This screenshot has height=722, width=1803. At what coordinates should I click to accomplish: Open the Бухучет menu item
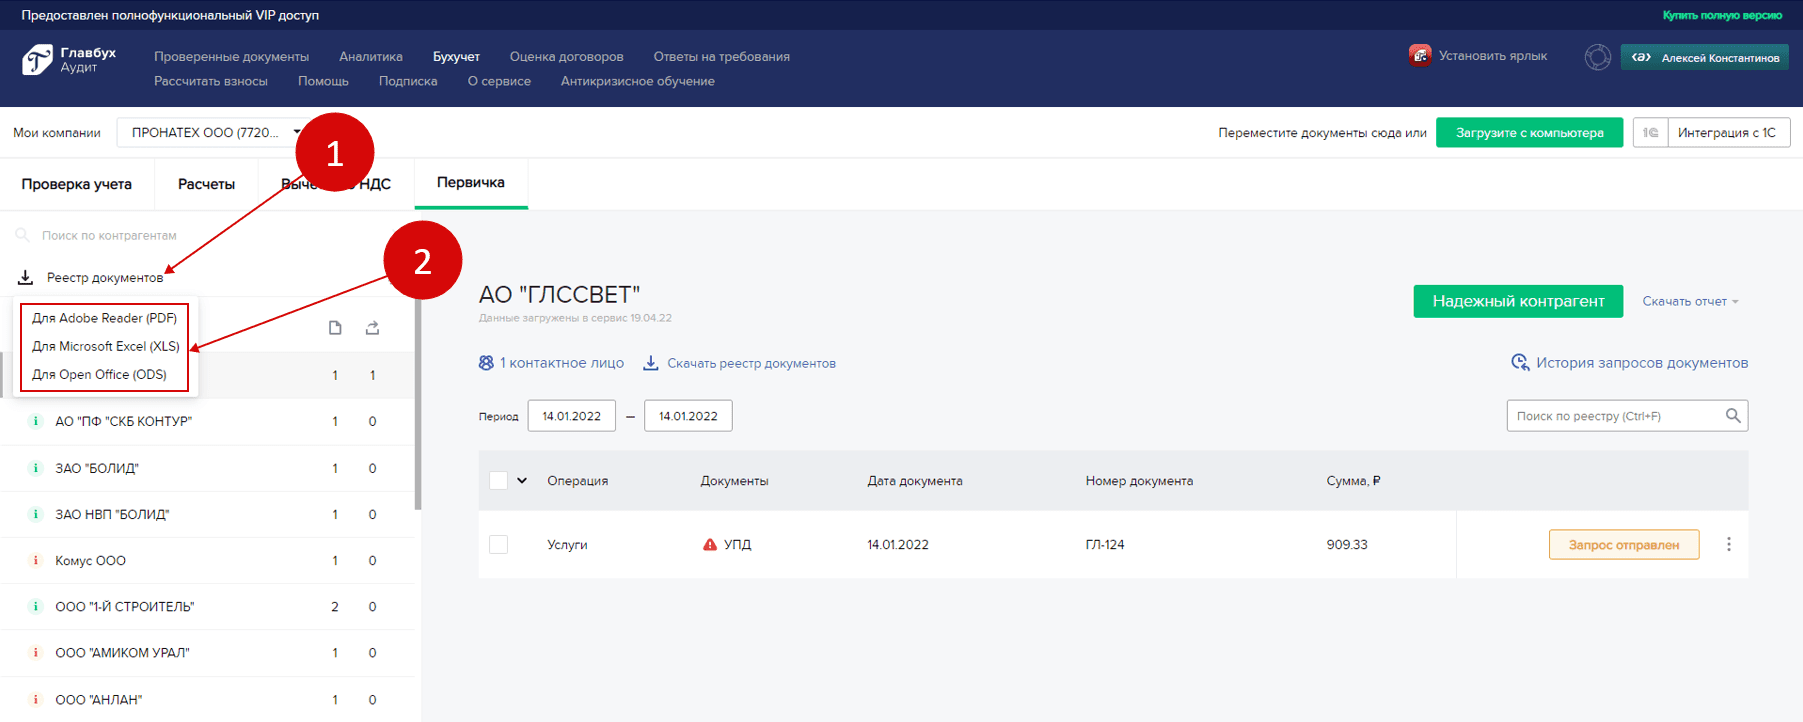456,56
